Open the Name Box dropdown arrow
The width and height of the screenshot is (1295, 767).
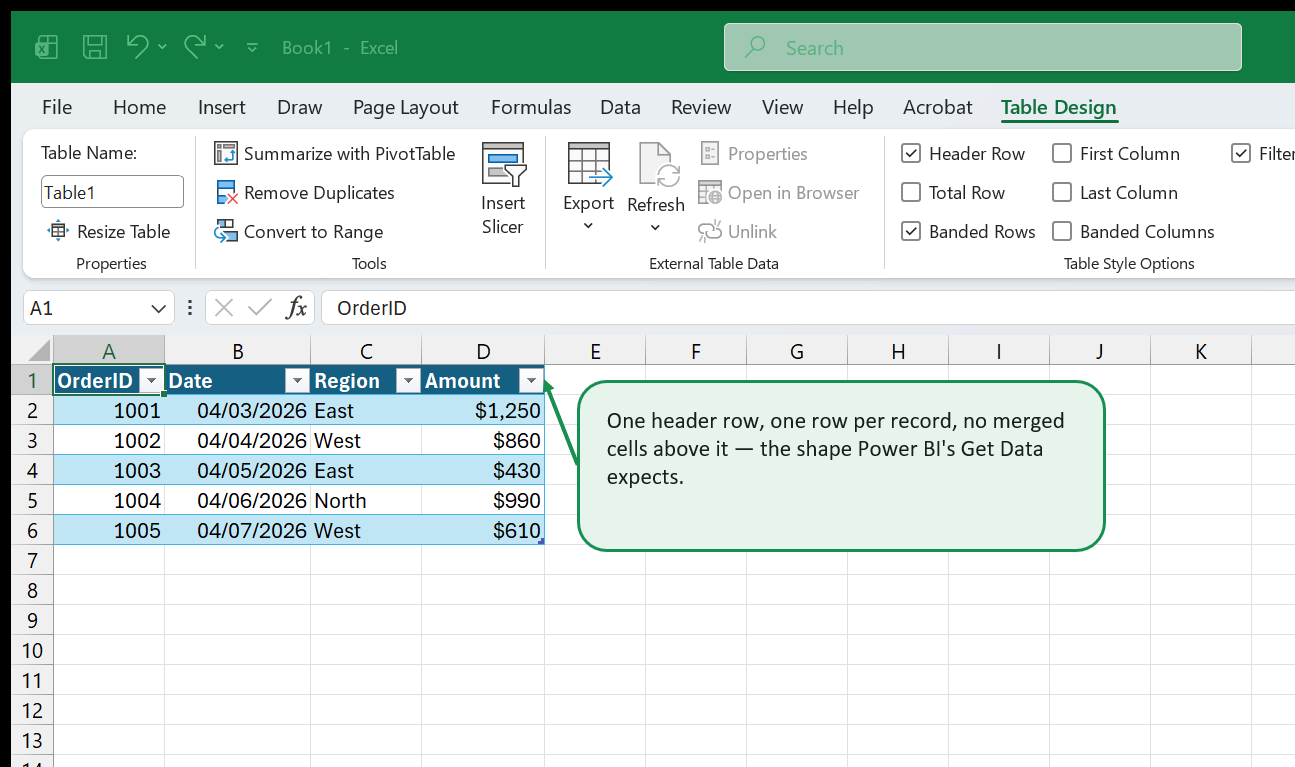(158, 309)
